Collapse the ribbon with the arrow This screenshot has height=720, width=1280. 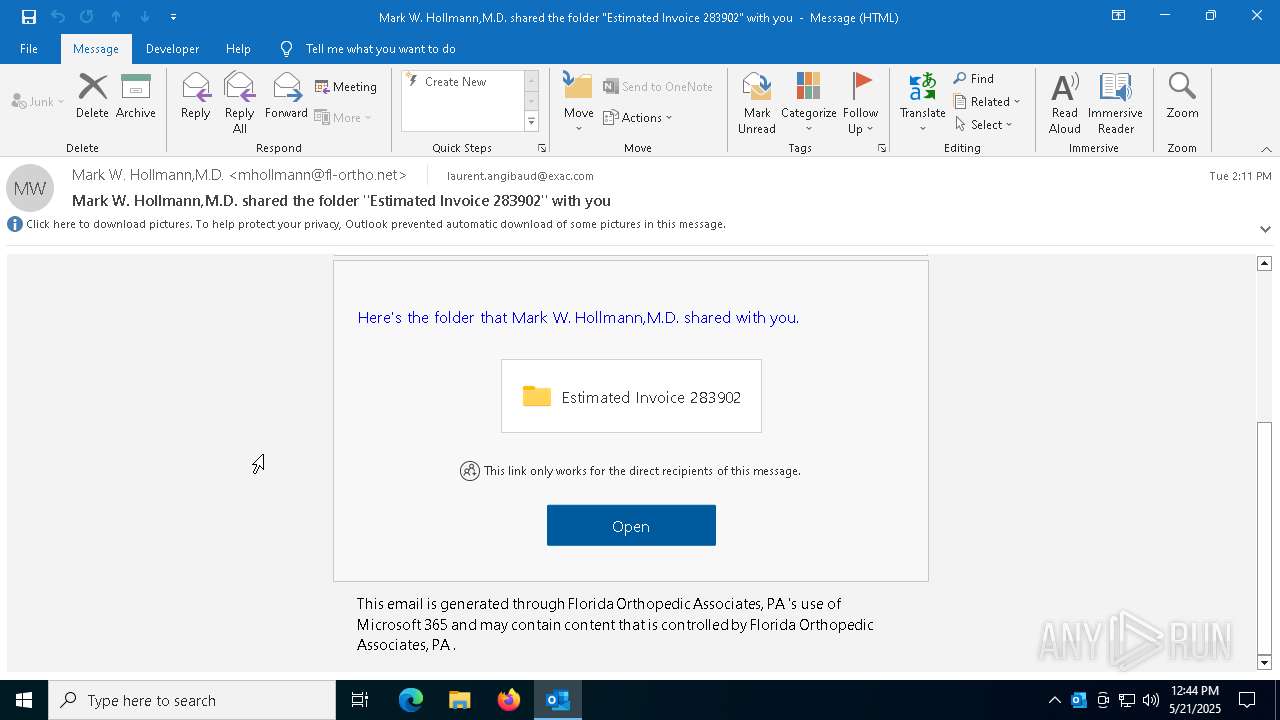[x=1266, y=149]
